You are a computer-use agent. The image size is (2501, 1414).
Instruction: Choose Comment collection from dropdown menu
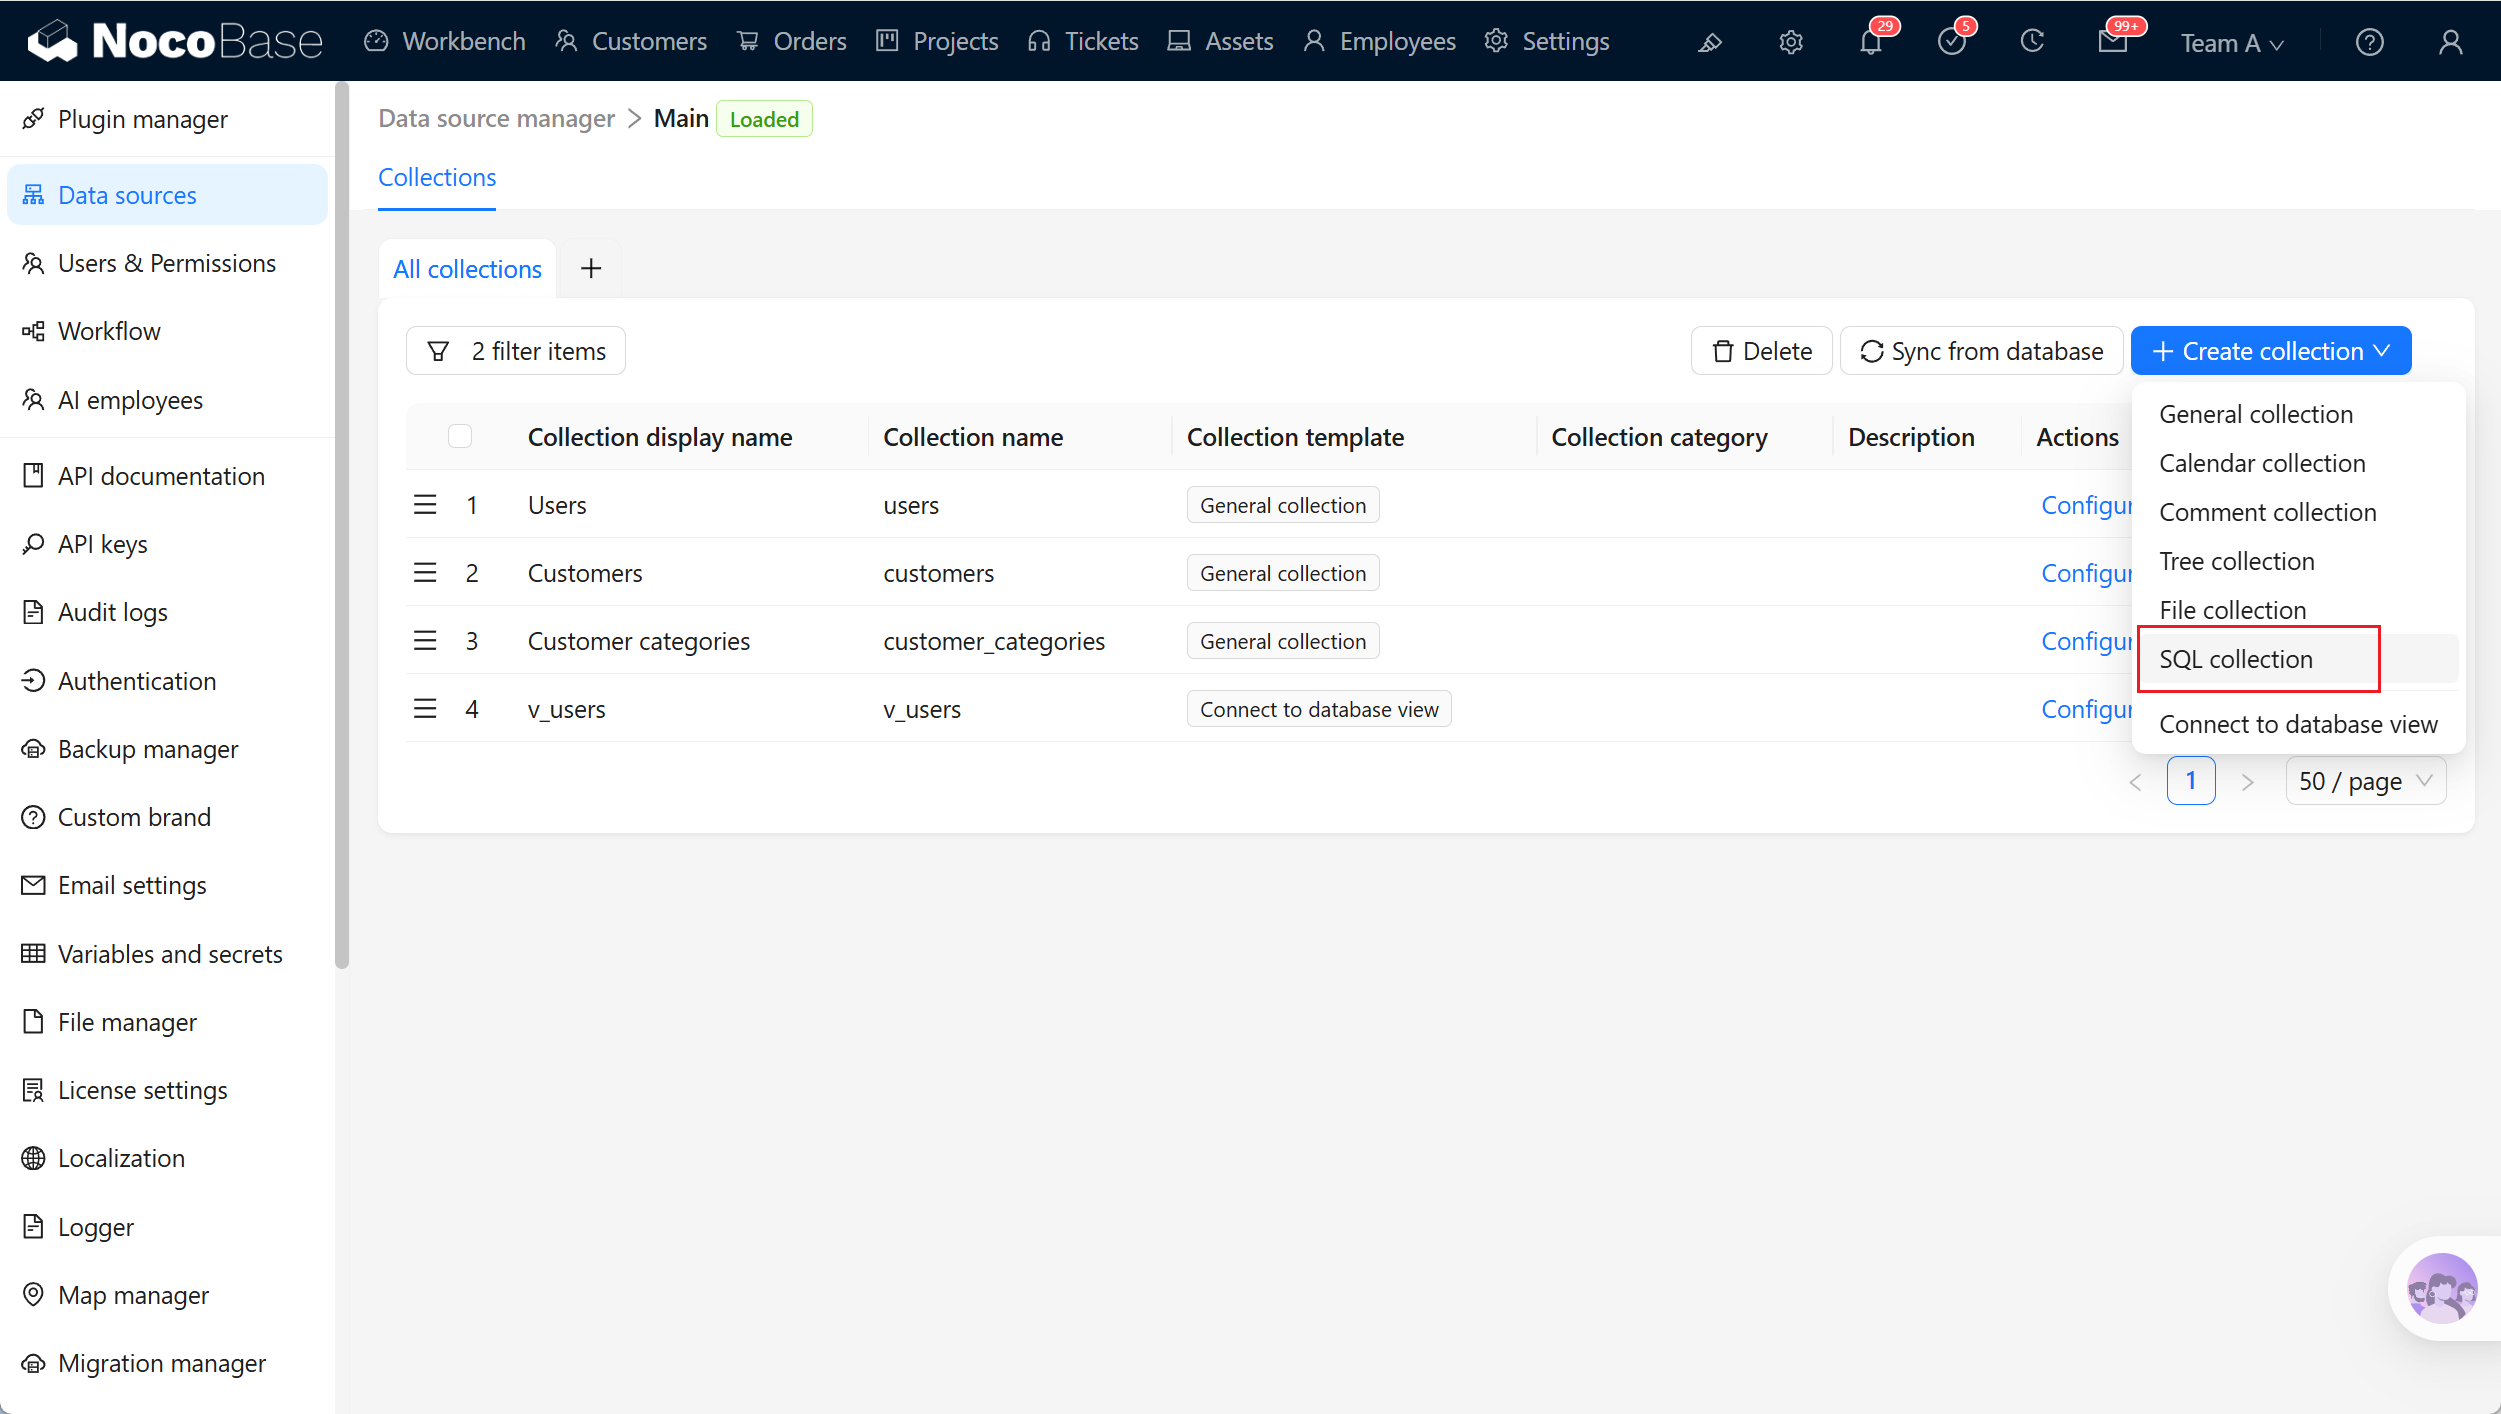pyautogui.click(x=2298, y=512)
